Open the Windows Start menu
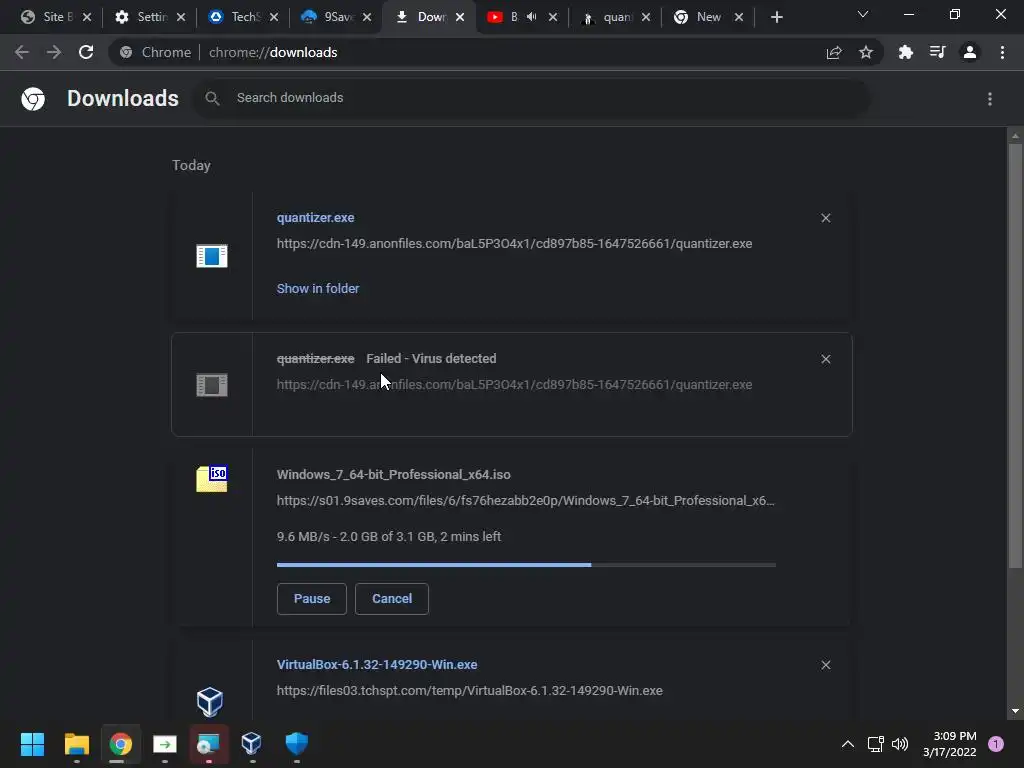The width and height of the screenshot is (1024, 768). 32,744
